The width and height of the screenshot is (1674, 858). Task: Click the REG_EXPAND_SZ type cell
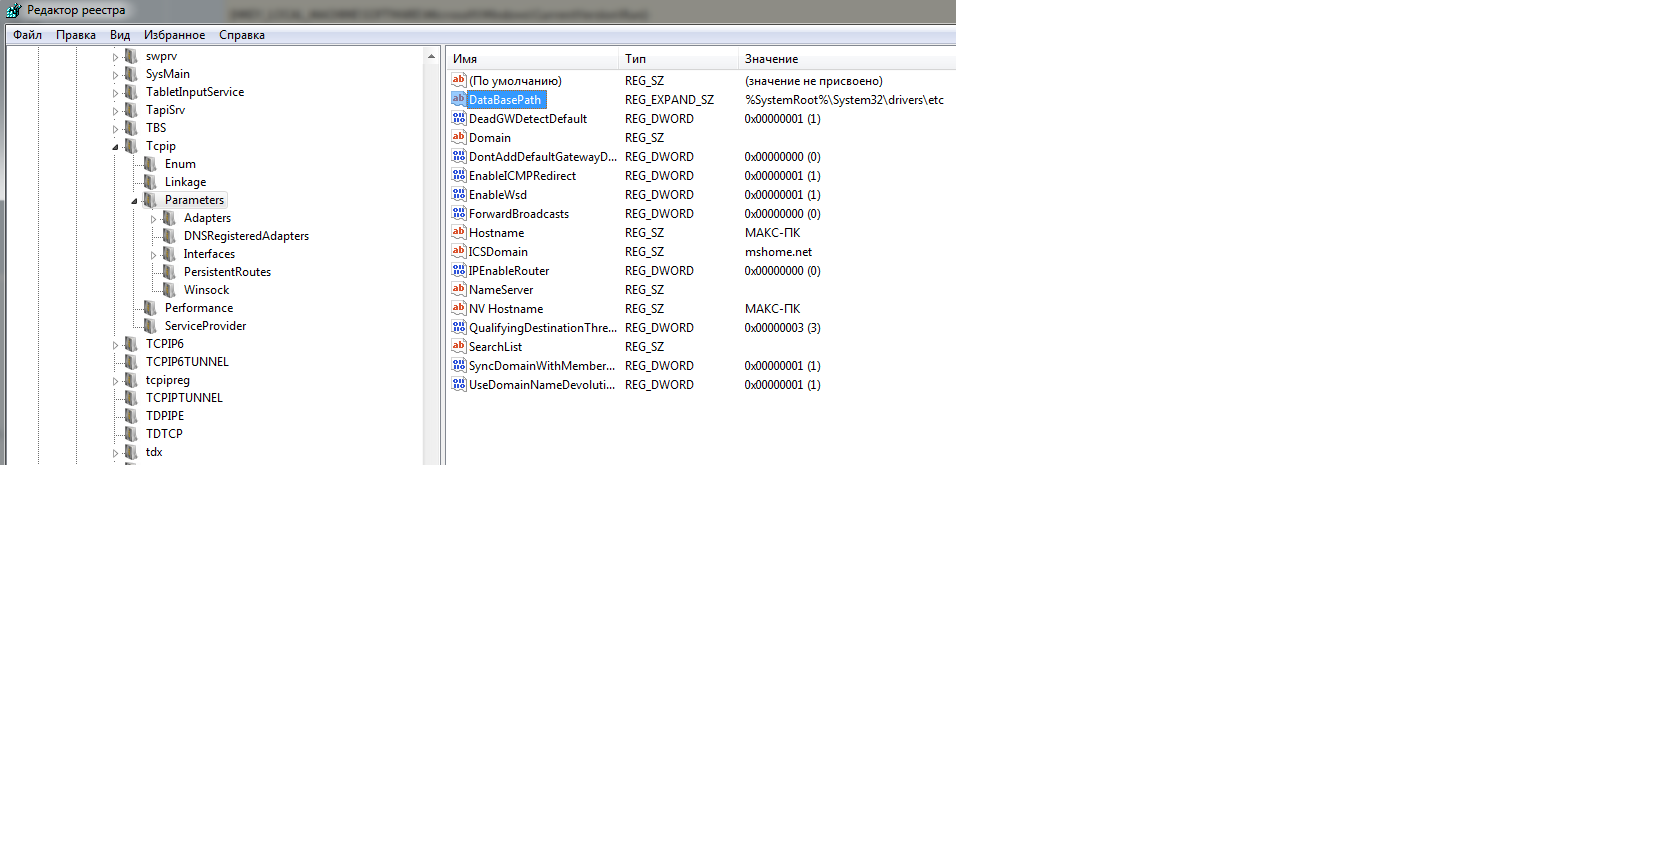[x=669, y=100]
